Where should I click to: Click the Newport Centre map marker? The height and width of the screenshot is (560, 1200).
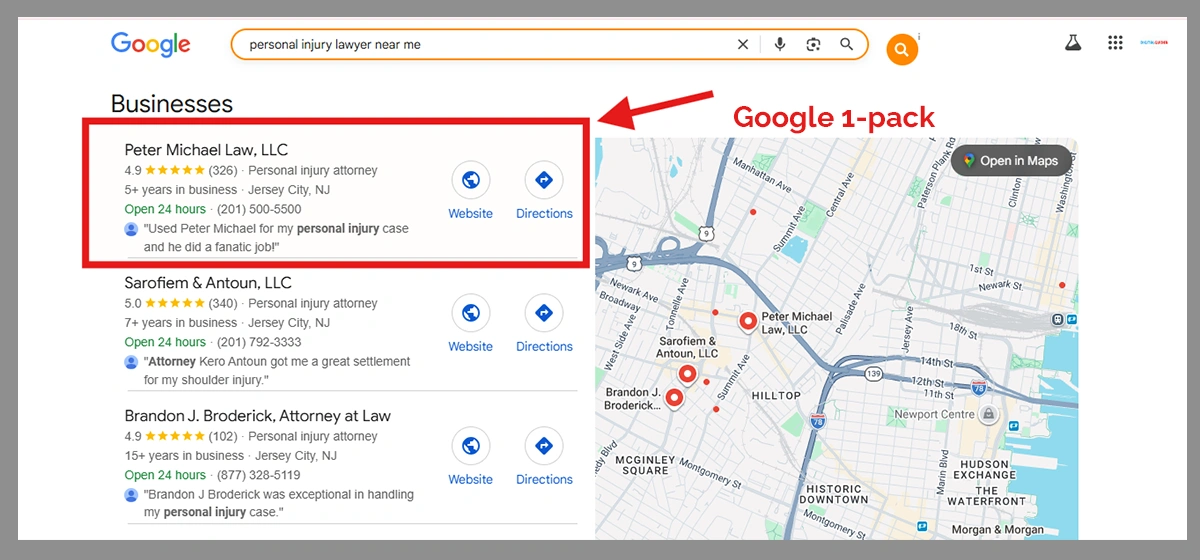(x=988, y=414)
